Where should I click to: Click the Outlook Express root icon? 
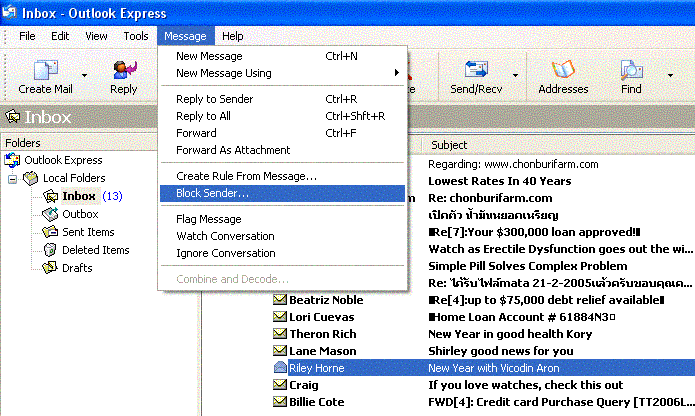point(12,160)
